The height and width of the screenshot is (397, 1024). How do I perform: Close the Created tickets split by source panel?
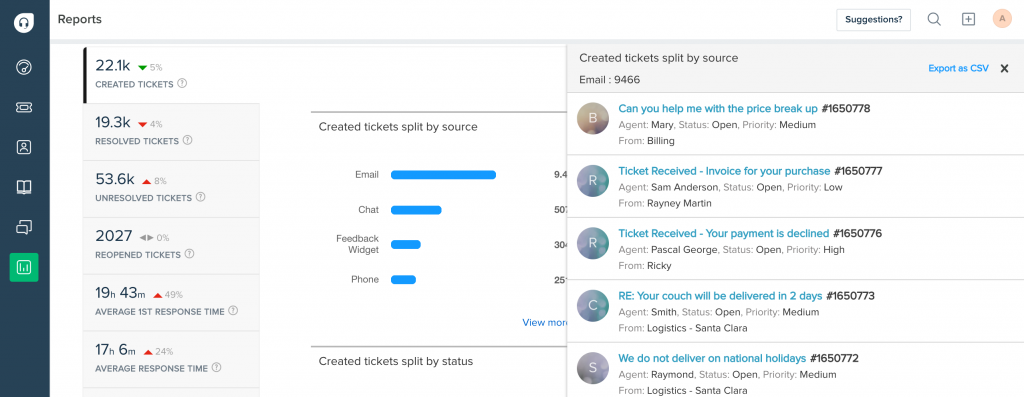1004,69
